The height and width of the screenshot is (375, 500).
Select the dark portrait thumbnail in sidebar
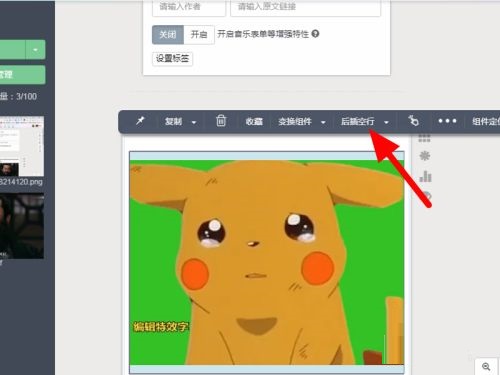pos(22,226)
